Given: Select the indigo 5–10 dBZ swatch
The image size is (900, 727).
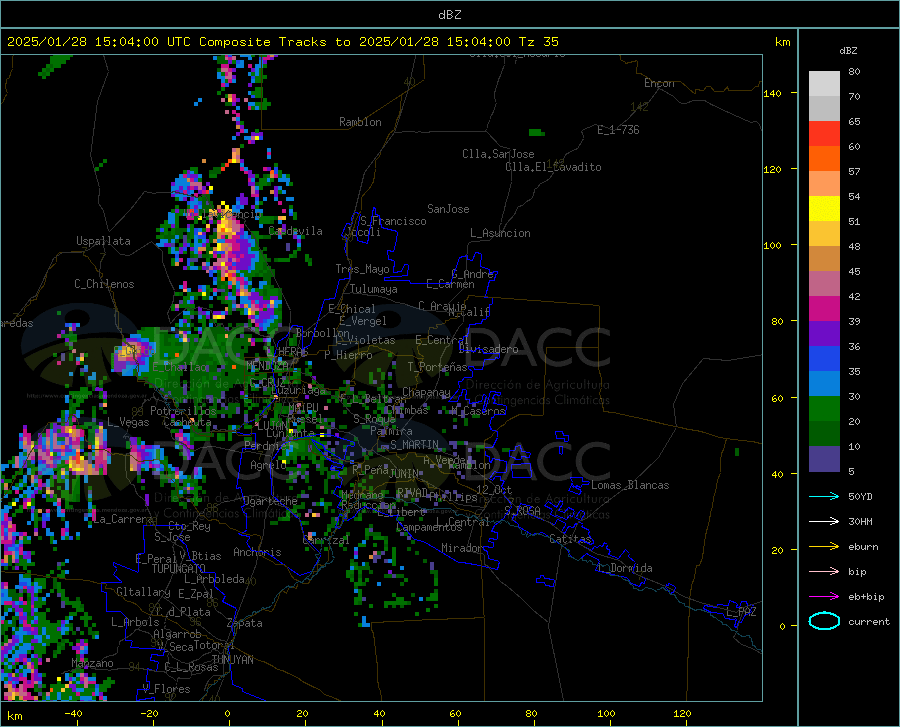Looking at the screenshot, I should pos(824,460).
